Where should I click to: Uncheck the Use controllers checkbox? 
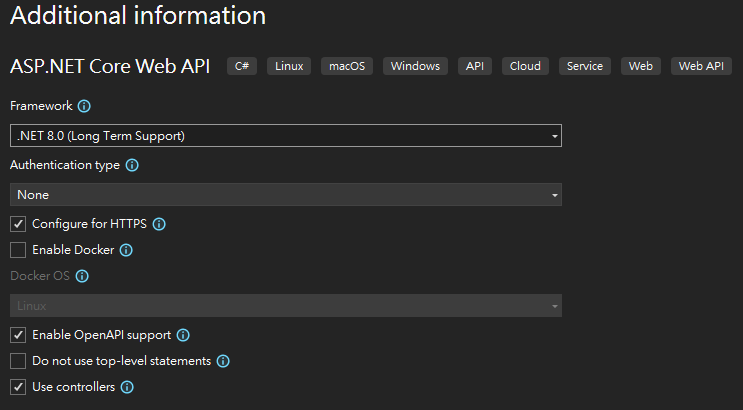point(18,387)
